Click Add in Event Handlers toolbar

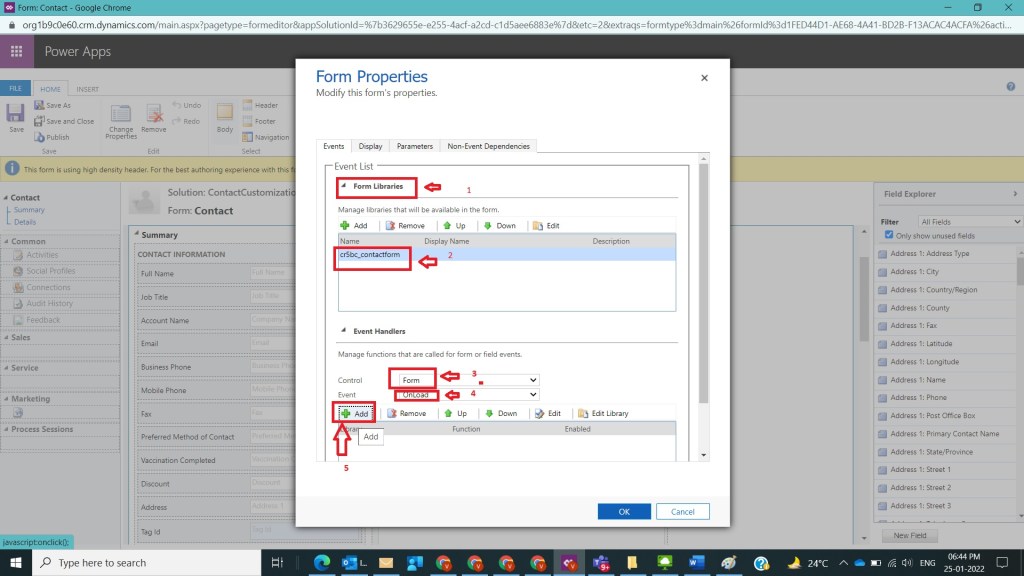354,413
